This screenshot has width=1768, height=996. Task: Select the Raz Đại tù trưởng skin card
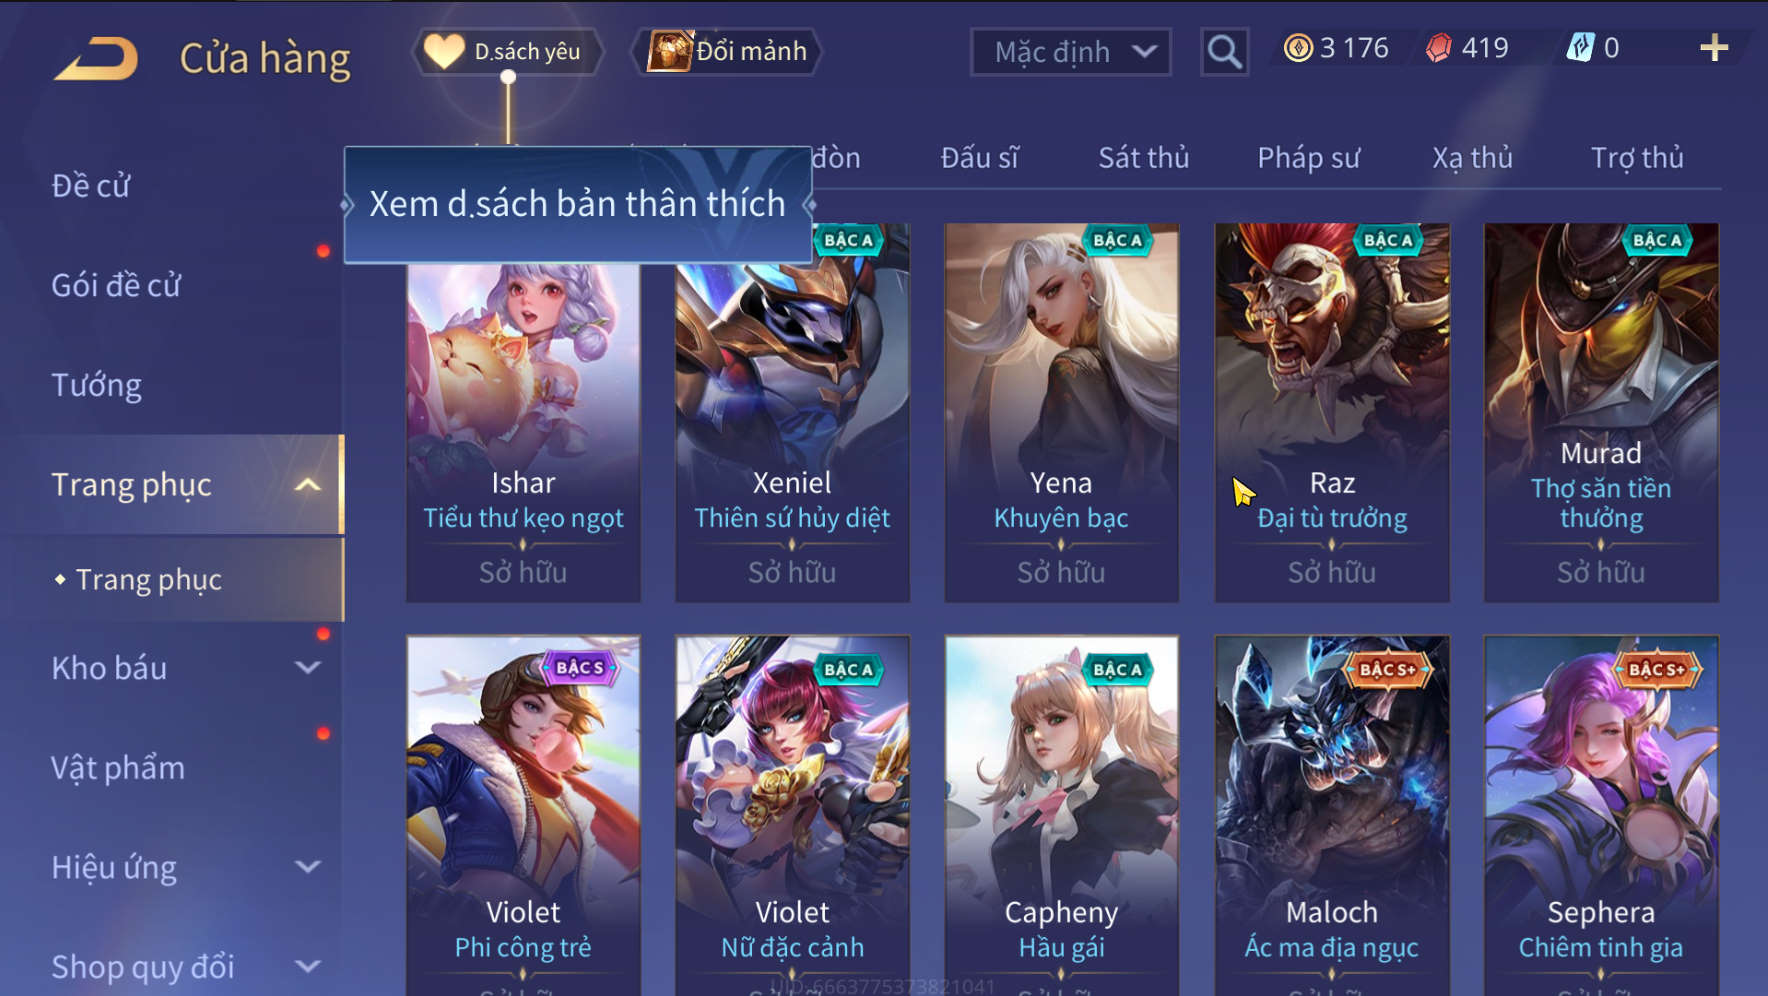(1332, 412)
